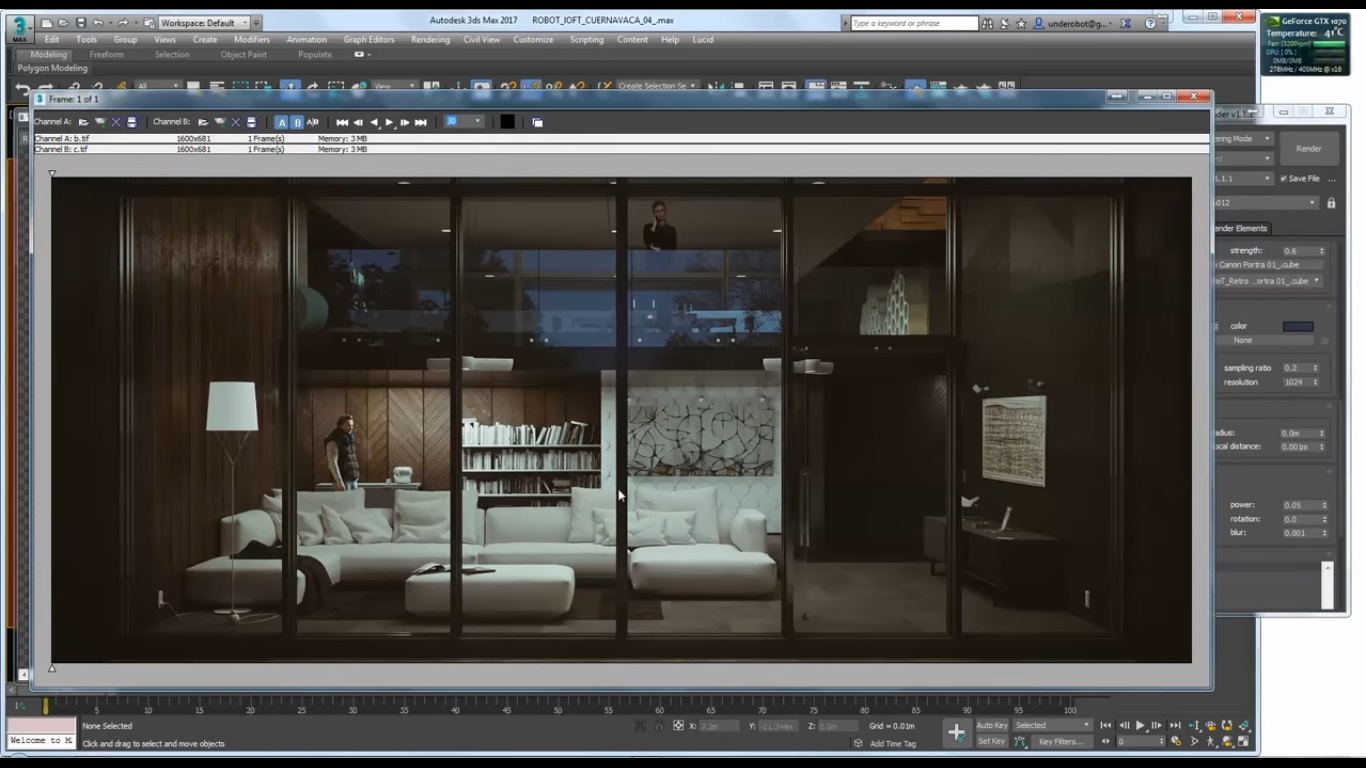Open the Edit menu

[x=52, y=40]
